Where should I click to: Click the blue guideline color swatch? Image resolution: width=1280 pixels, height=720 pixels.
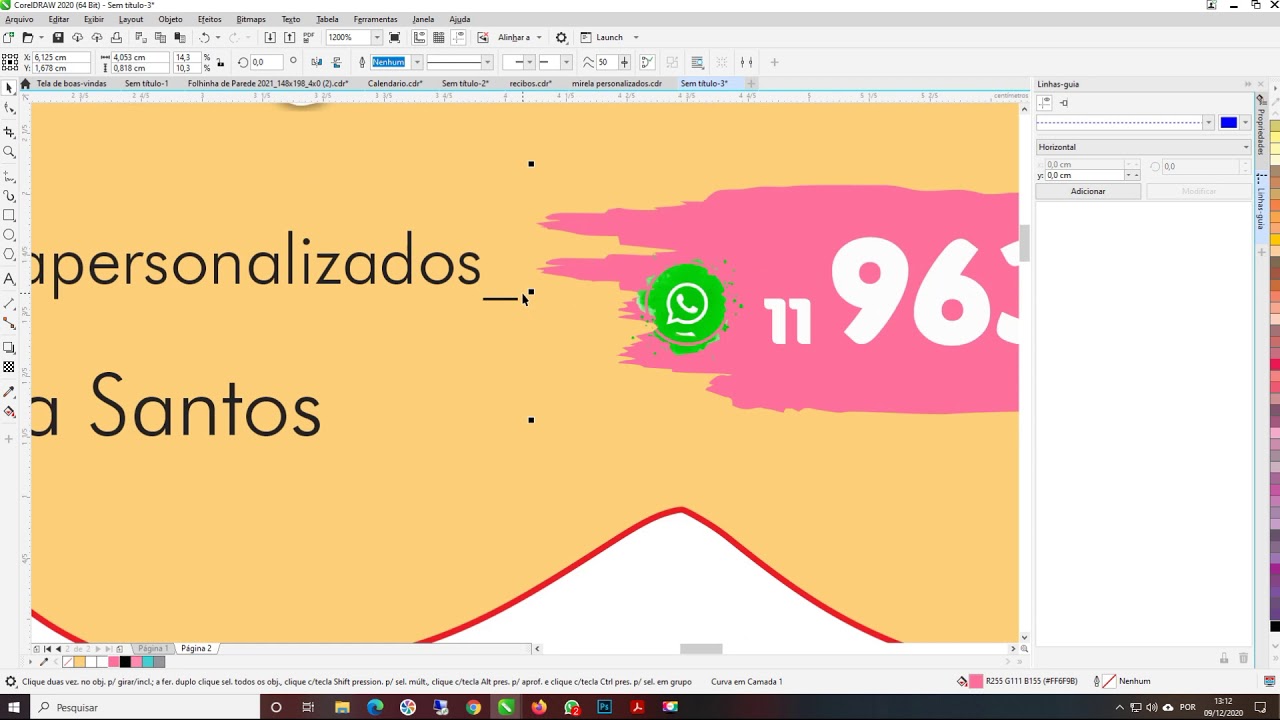coord(1228,122)
